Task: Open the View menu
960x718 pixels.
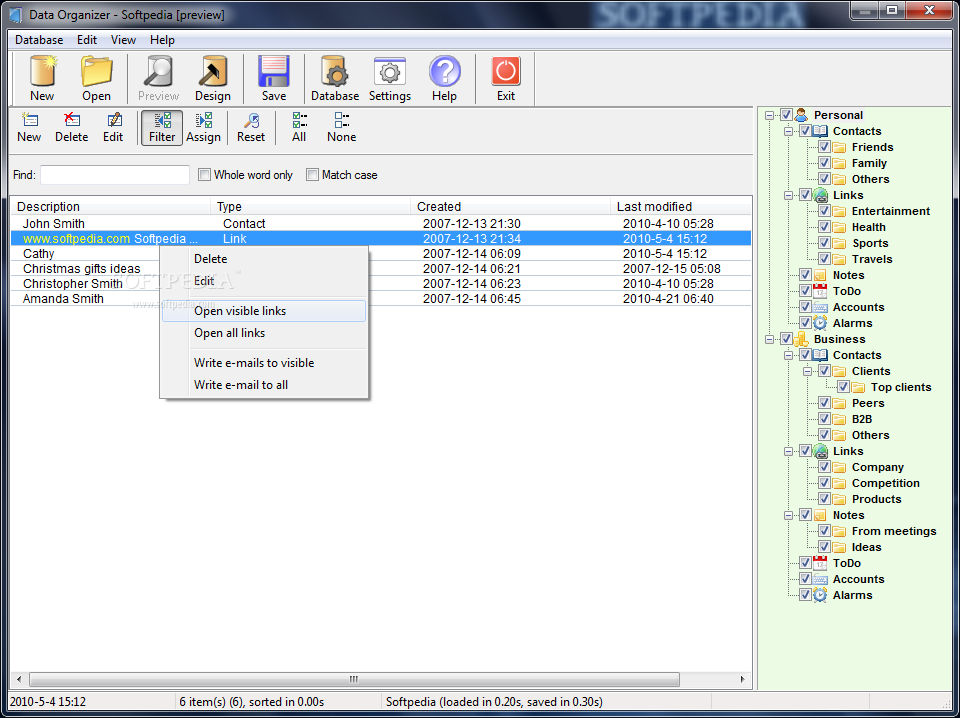Action: (x=123, y=40)
